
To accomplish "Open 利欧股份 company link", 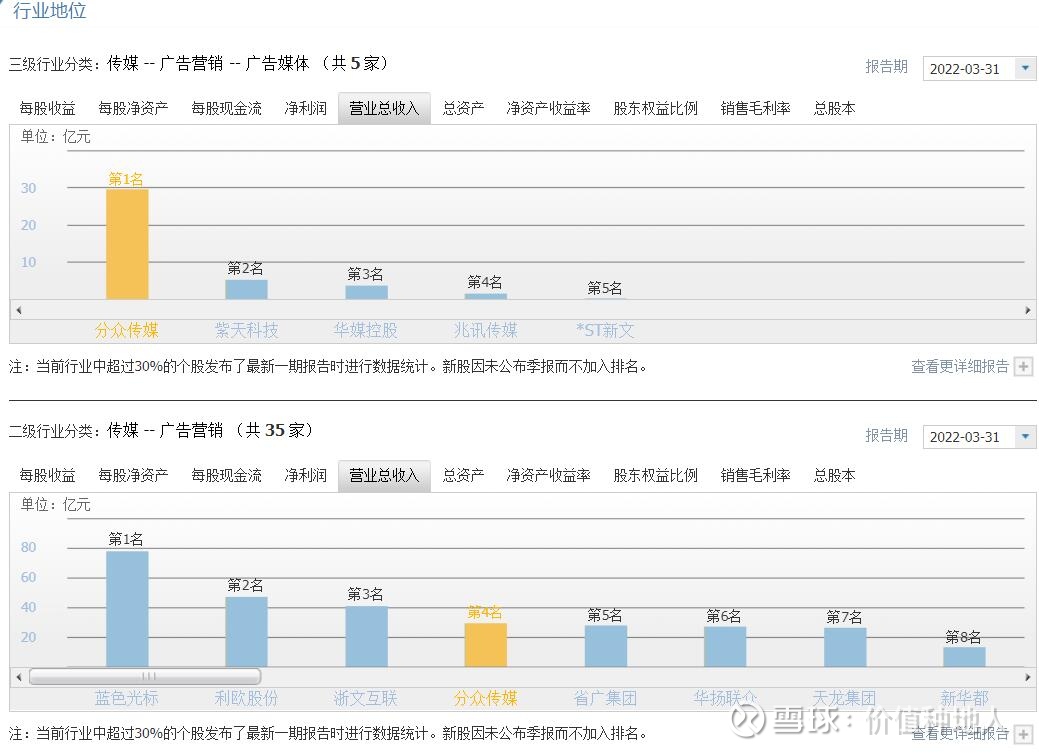I will coord(246,697).
